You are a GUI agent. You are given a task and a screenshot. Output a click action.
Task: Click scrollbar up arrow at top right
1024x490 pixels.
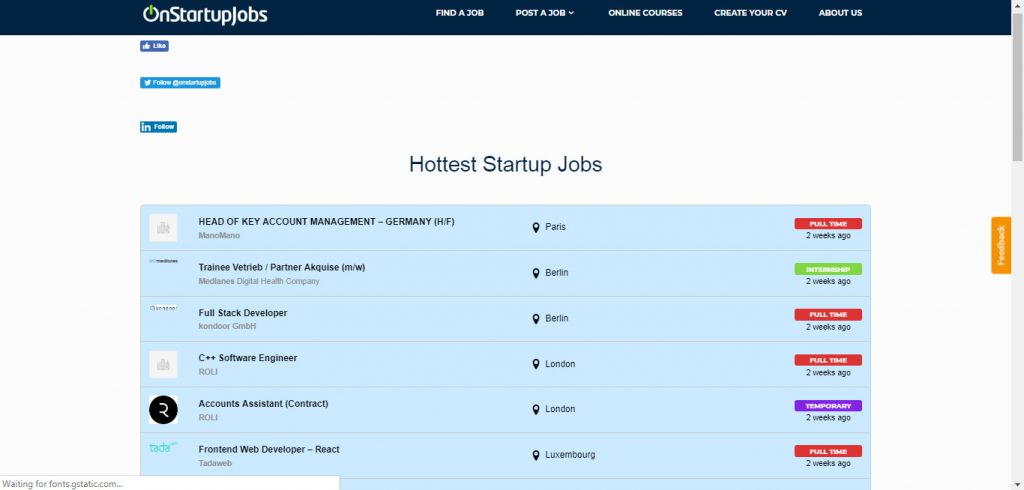coord(1017,5)
